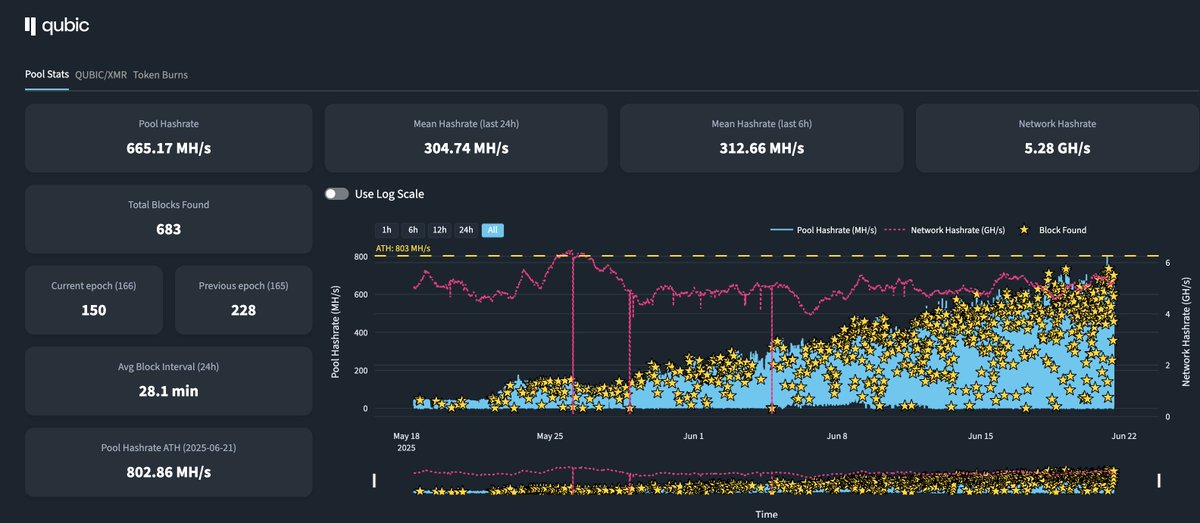This screenshot has height=523, width=1200.
Task: Open the QUBIC/XMR tab
Action: [x=101, y=75]
